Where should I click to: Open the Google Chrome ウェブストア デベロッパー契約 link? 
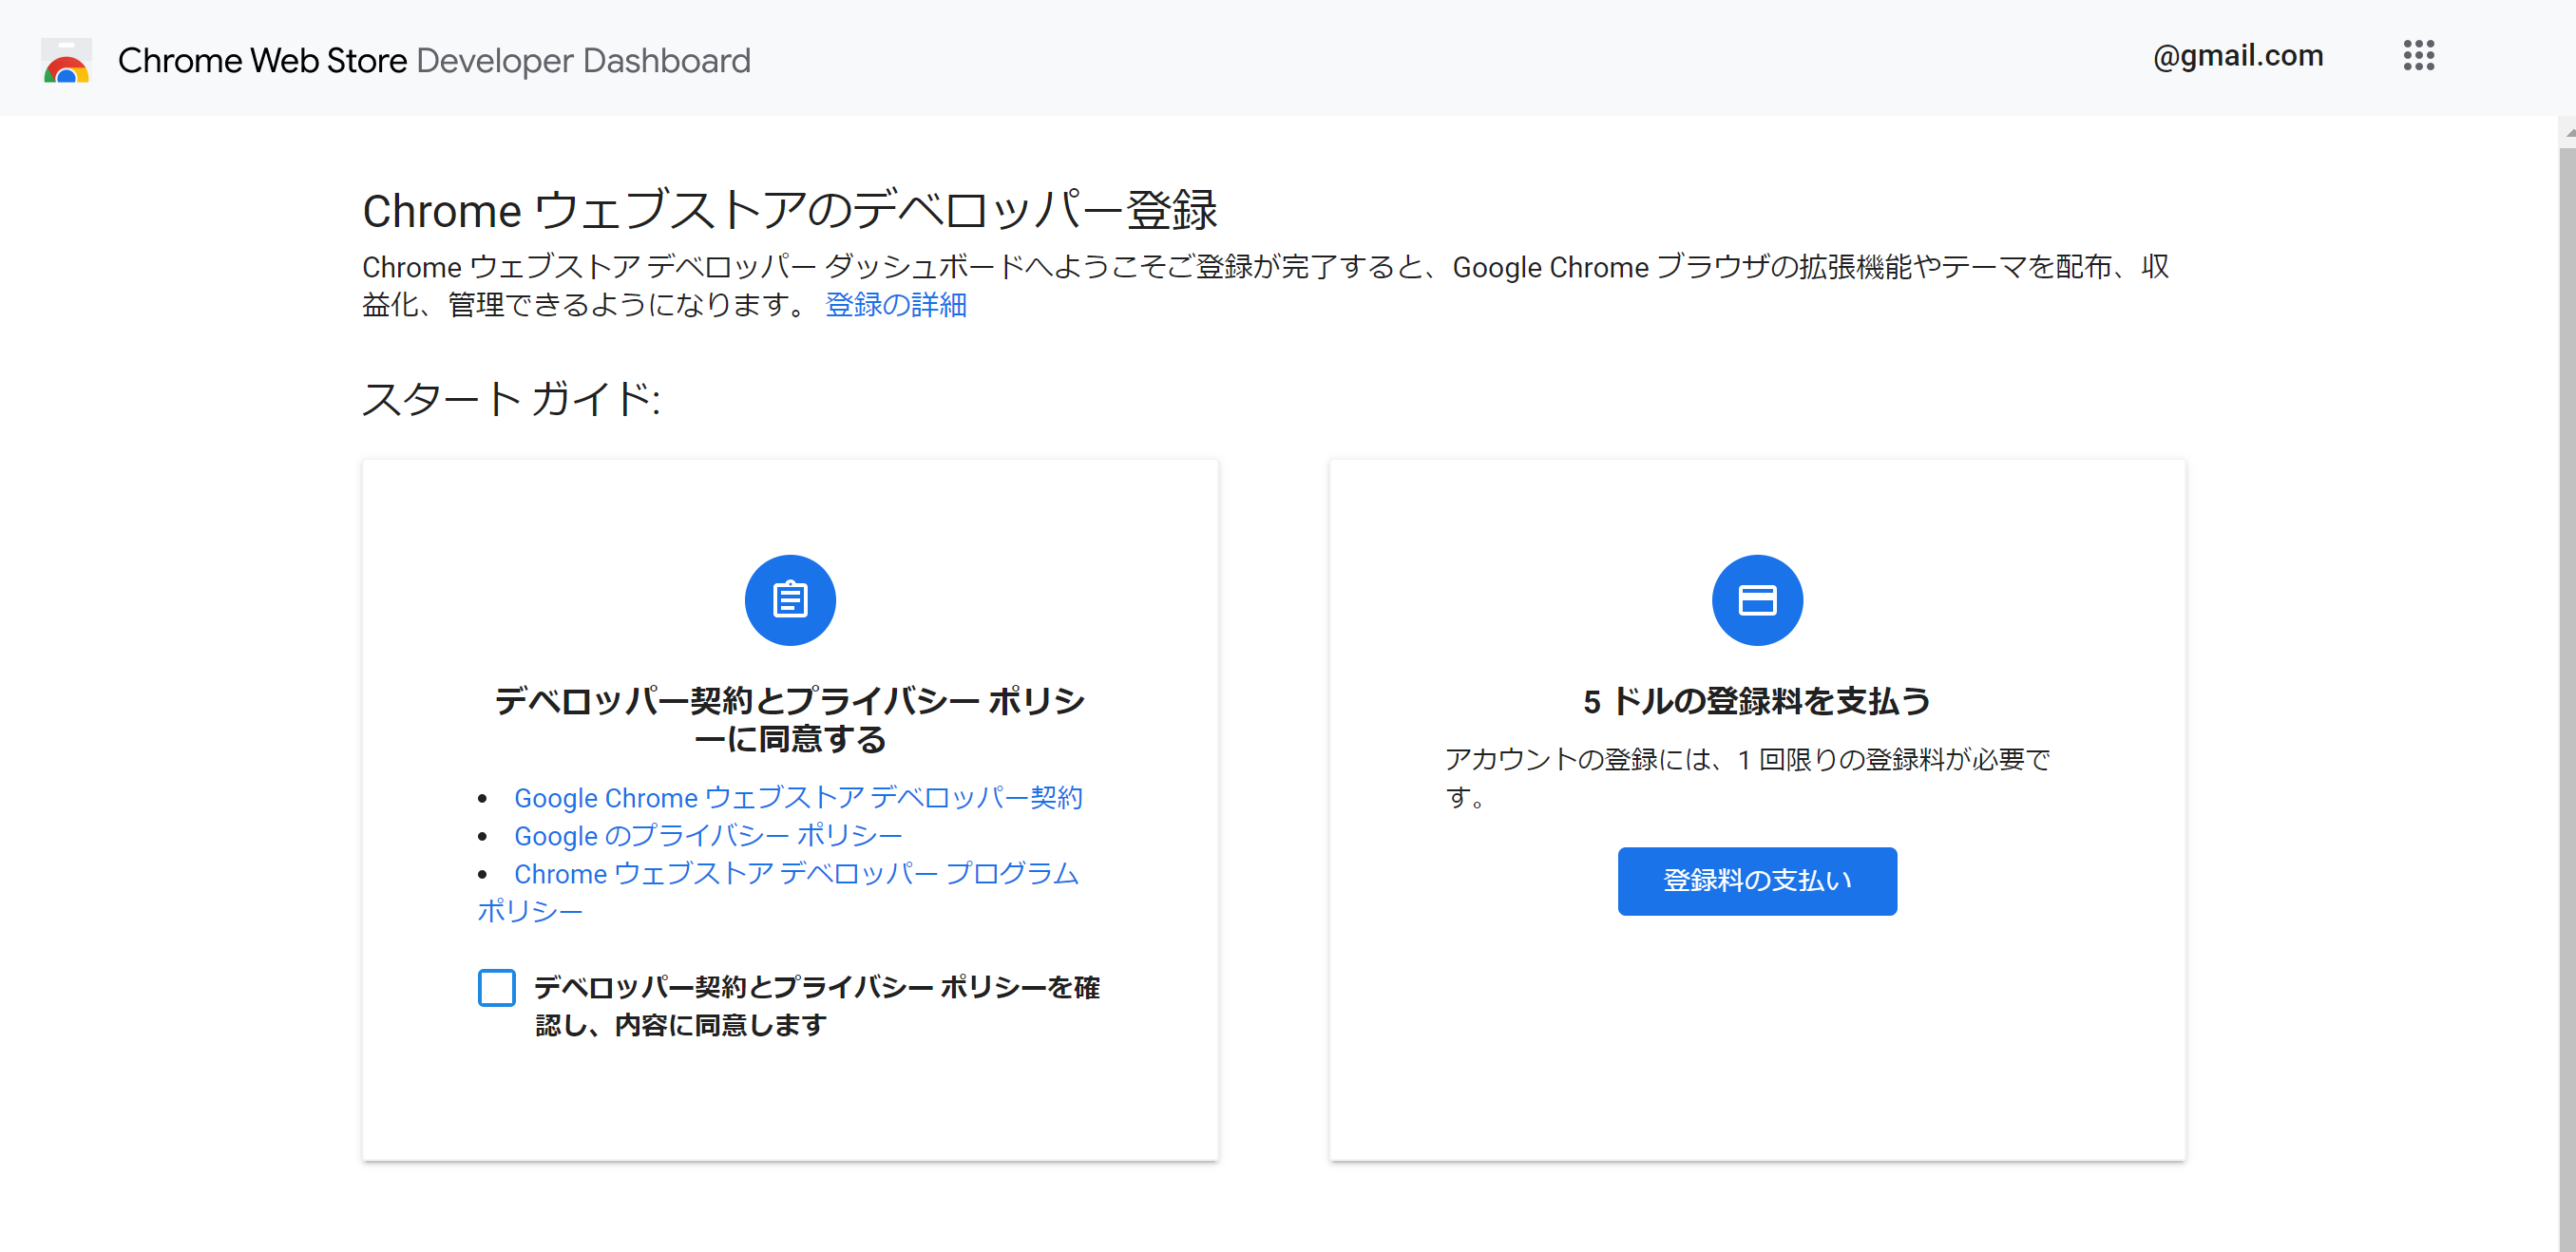(798, 798)
